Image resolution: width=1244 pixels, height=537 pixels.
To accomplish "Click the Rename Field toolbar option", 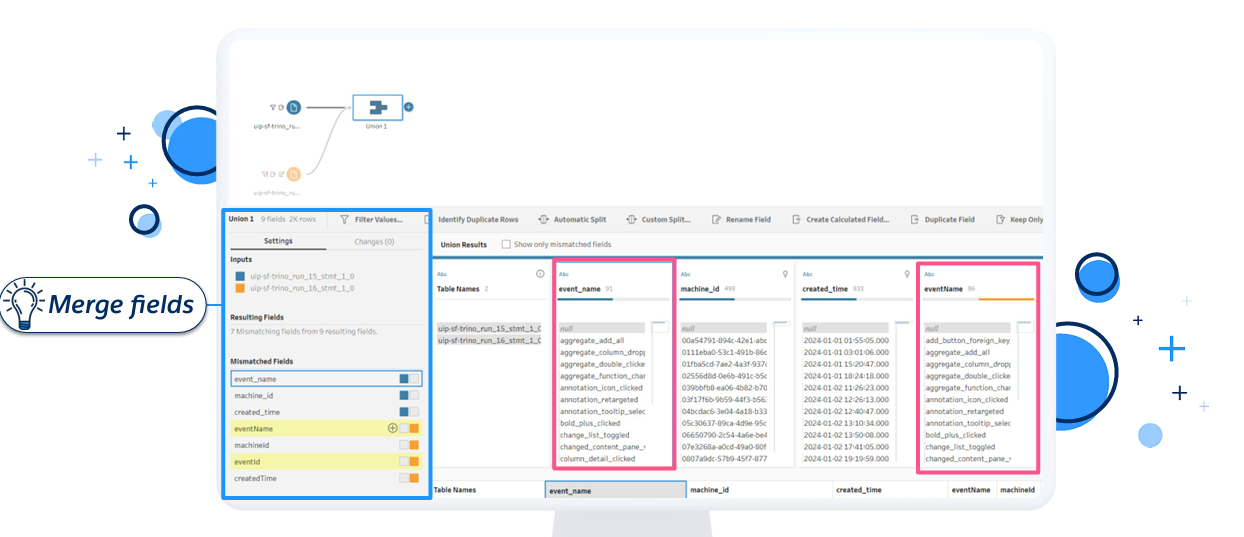I will point(742,219).
